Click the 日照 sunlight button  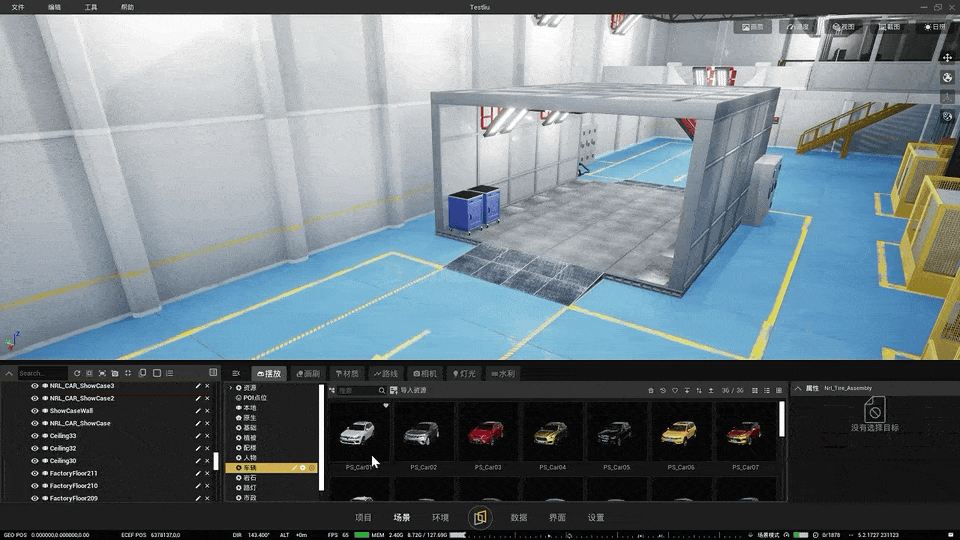[x=934, y=27]
